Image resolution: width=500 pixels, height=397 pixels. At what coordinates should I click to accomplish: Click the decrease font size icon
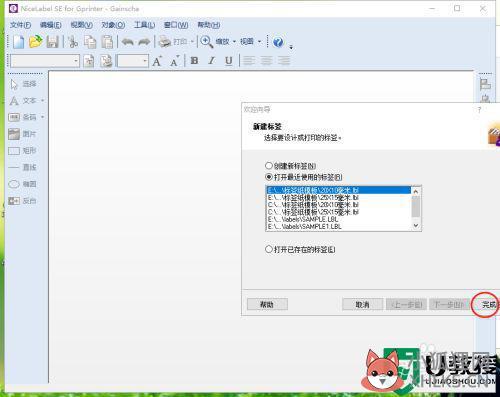[x=175, y=61]
